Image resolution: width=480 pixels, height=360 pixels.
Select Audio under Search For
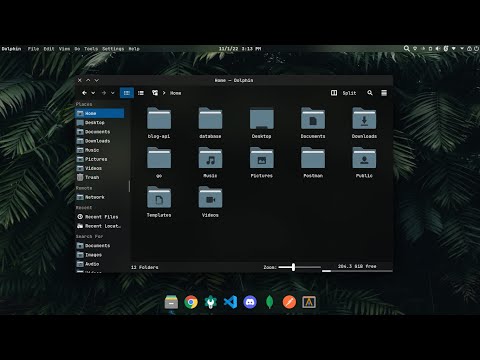100,264
